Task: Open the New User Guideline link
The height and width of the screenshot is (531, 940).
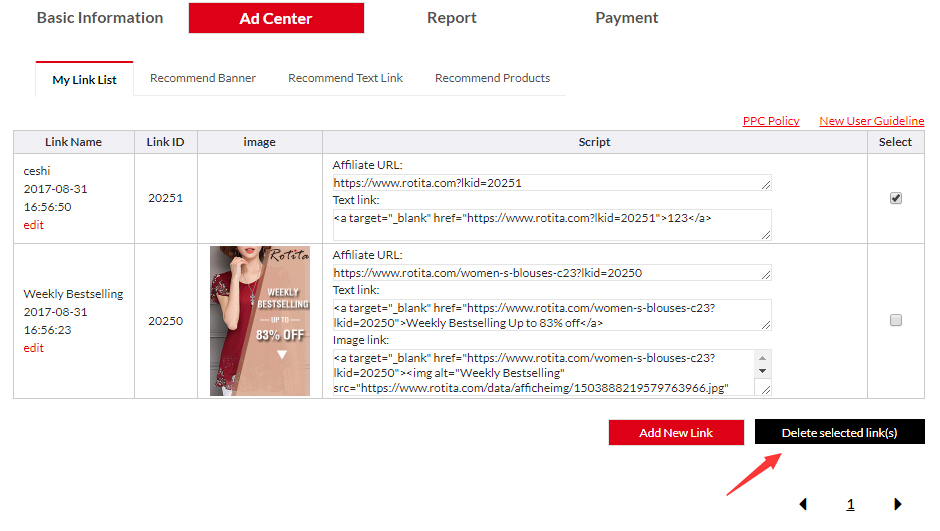Action: (x=872, y=121)
